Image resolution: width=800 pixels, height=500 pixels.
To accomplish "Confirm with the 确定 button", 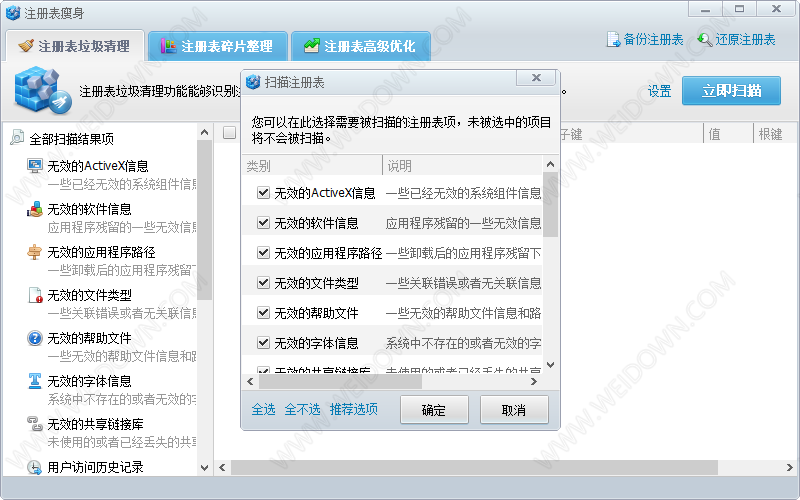I will click(434, 410).
